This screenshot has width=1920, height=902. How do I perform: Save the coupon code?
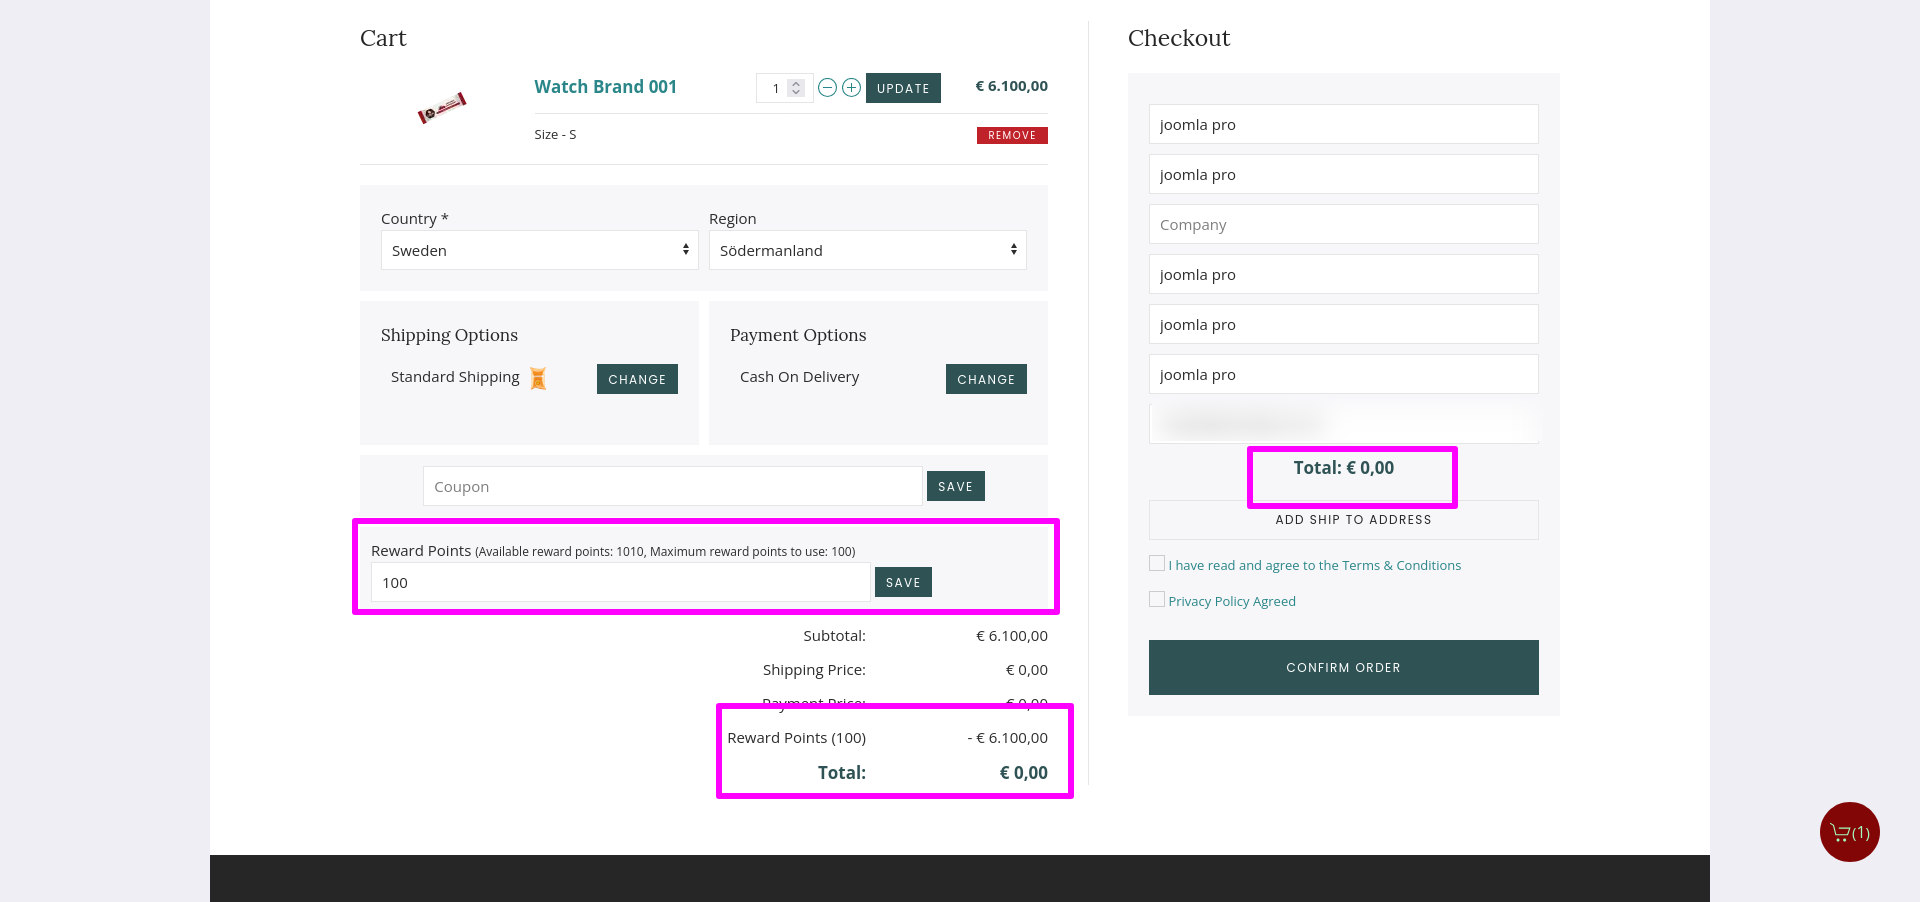click(x=955, y=486)
